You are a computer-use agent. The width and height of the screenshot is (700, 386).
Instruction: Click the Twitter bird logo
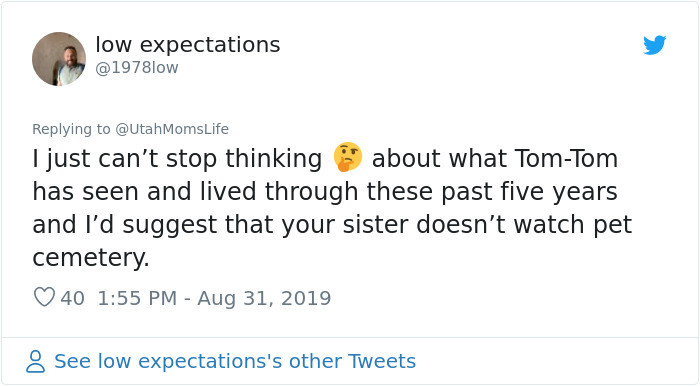coord(654,45)
